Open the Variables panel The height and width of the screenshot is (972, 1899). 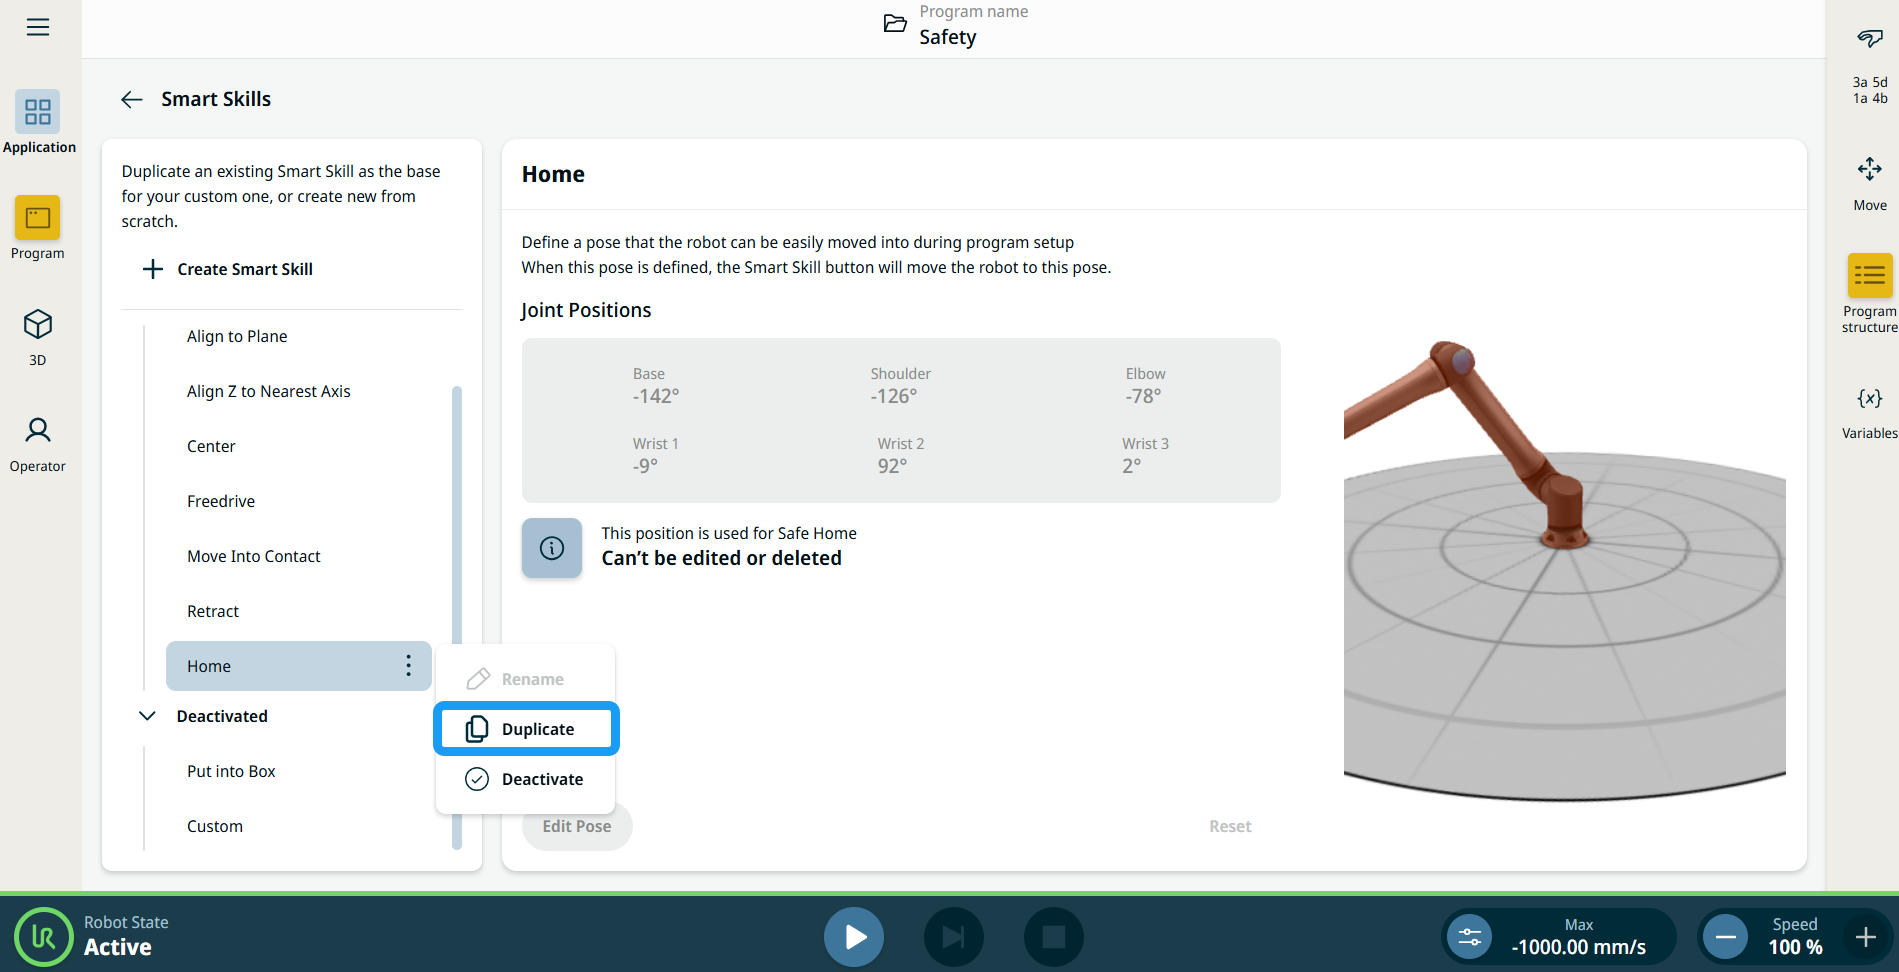click(x=1869, y=411)
